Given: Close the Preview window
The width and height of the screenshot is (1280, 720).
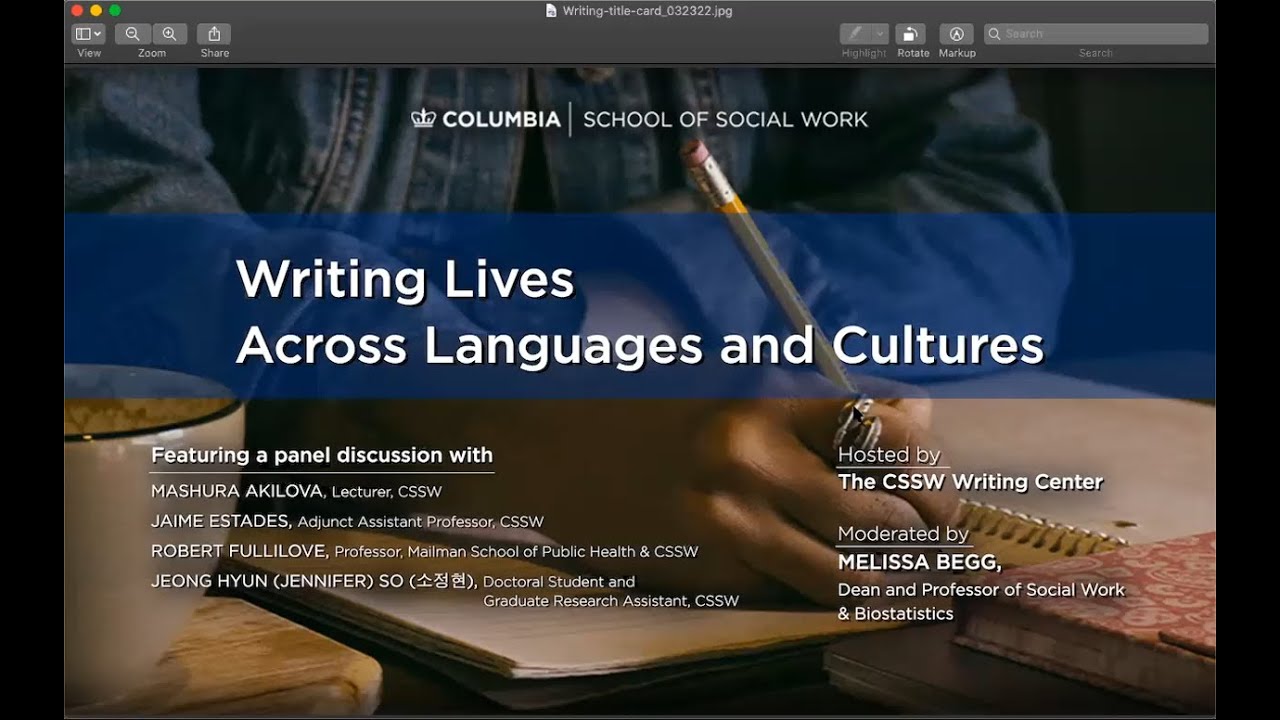Looking at the screenshot, I should (77, 10).
